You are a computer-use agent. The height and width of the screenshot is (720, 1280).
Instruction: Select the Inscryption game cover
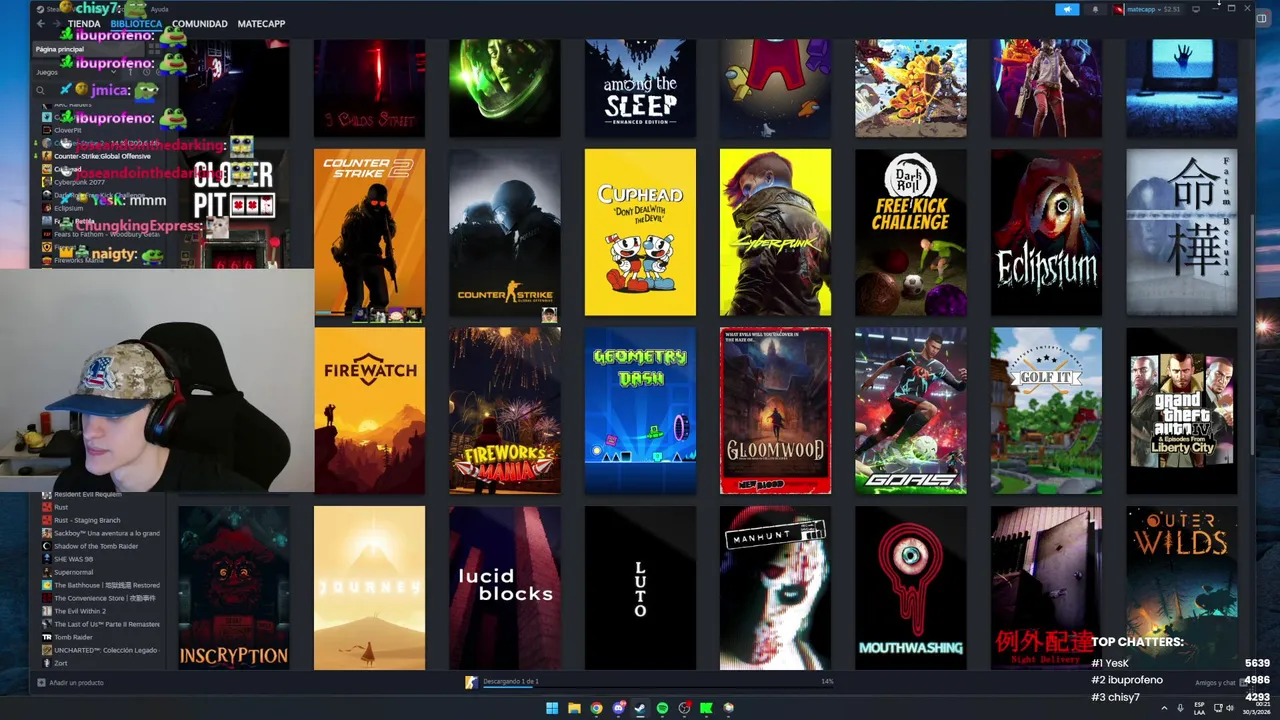pyautogui.click(x=234, y=588)
